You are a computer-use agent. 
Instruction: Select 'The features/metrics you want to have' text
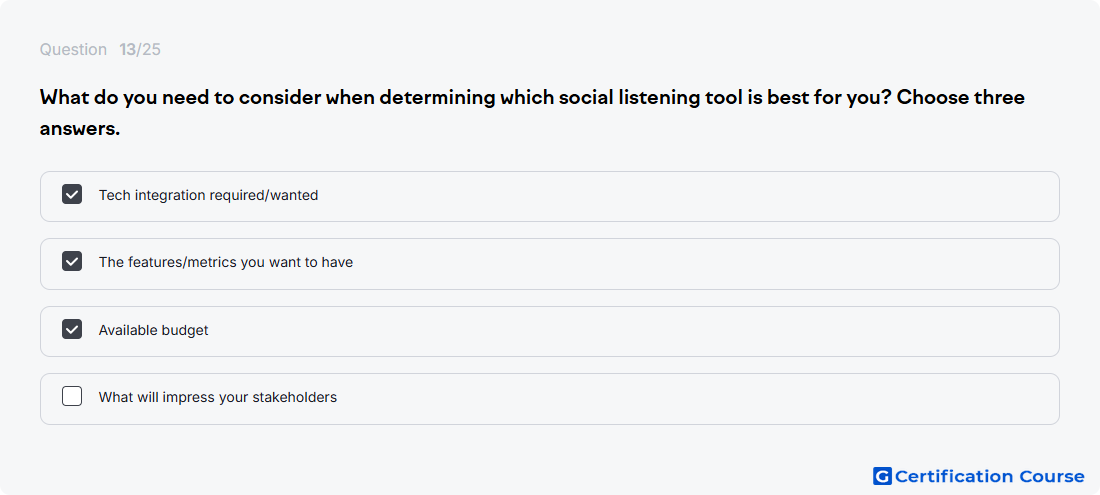pyautogui.click(x=226, y=263)
